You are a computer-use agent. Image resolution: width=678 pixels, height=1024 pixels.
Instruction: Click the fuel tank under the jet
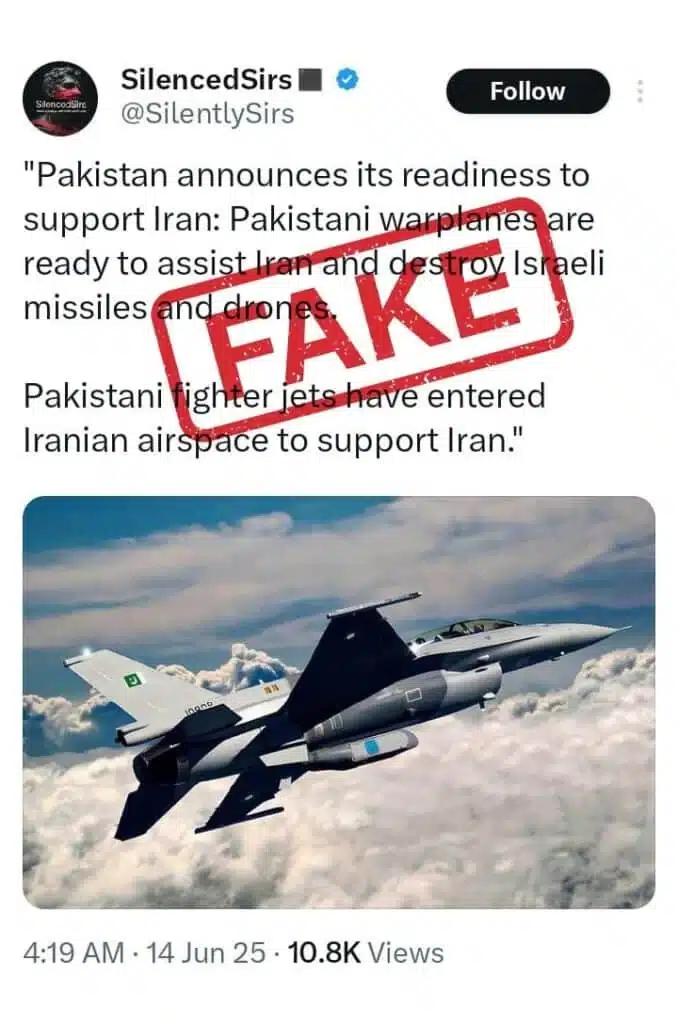(x=363, y=747)
